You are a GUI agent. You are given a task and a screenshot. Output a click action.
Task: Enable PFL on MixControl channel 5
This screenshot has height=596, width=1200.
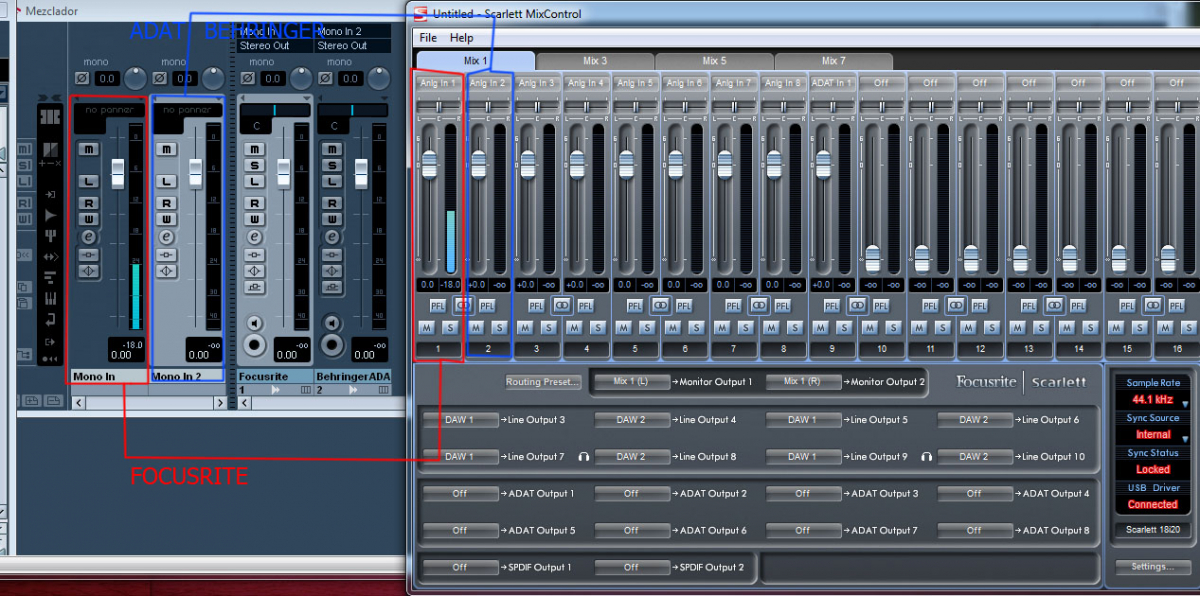[635, 305]
